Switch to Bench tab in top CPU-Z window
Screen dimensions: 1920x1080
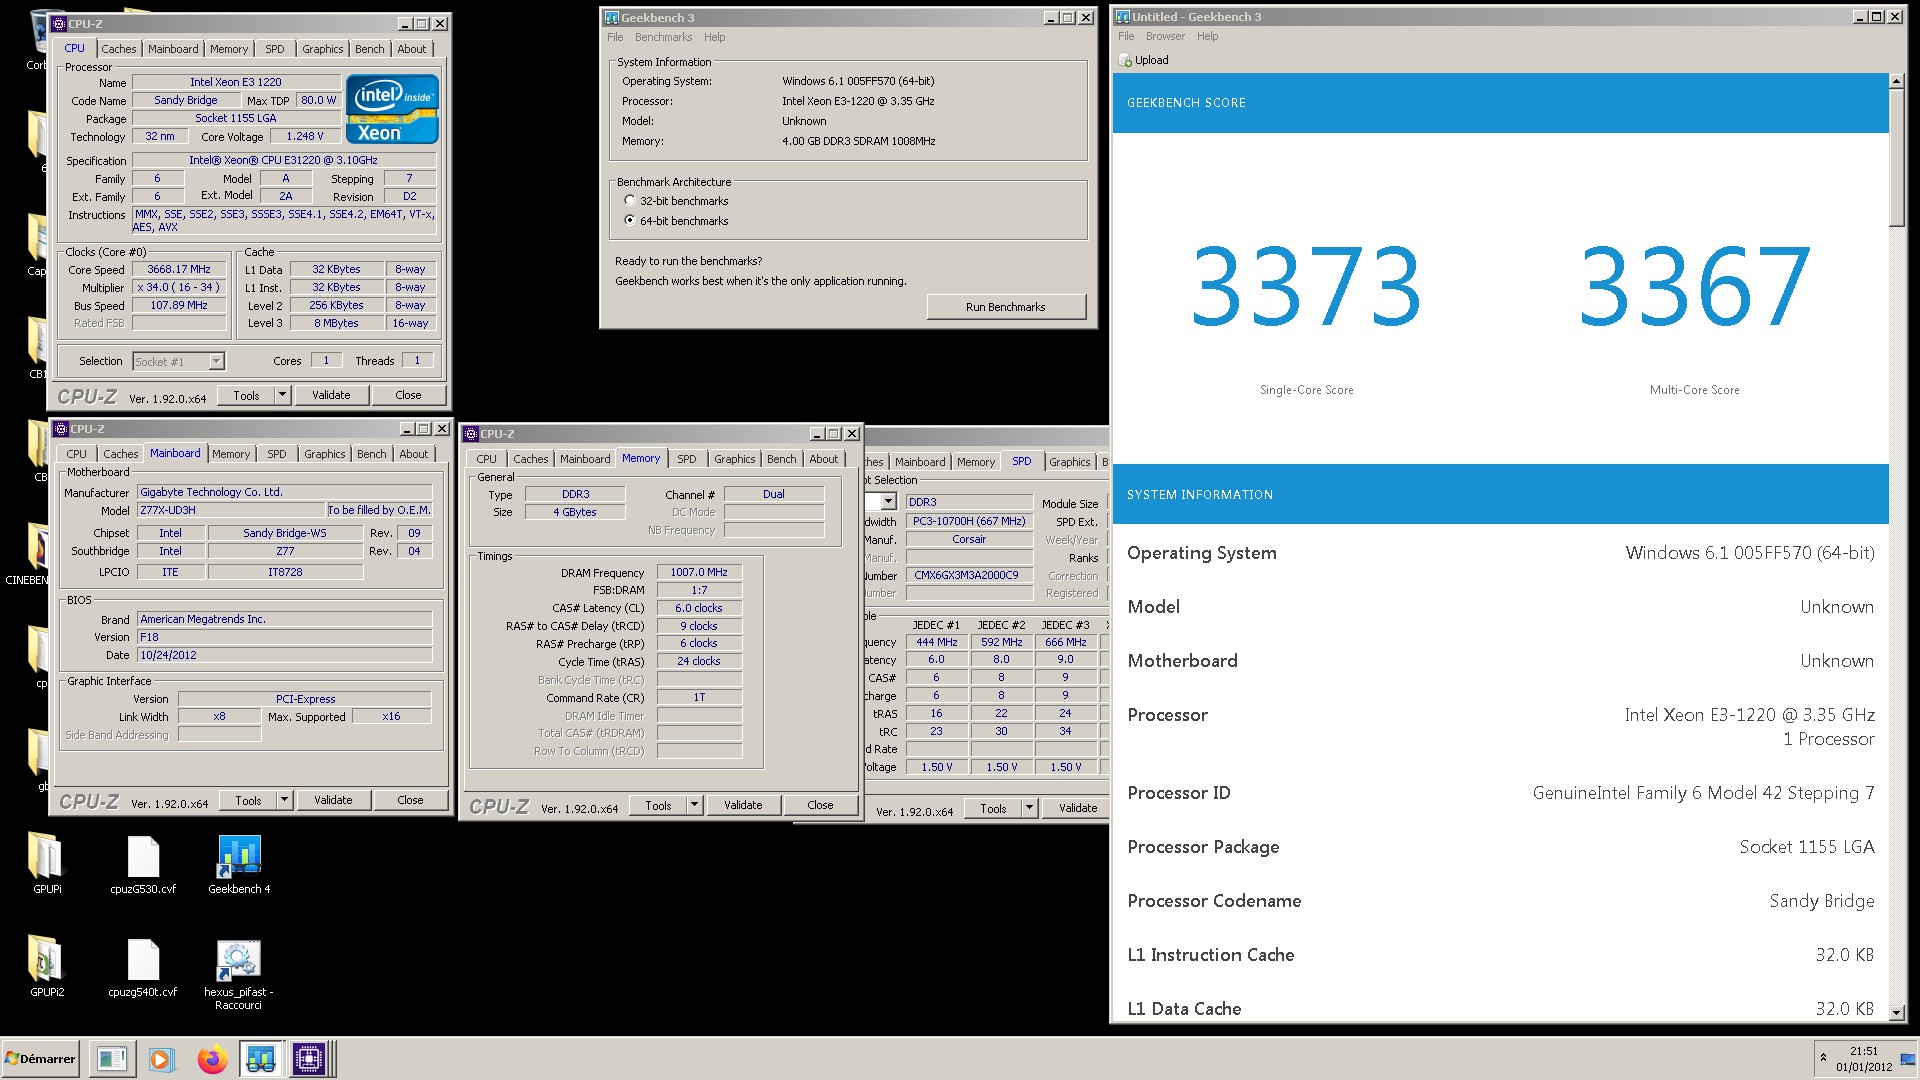[x=369, y=49]
